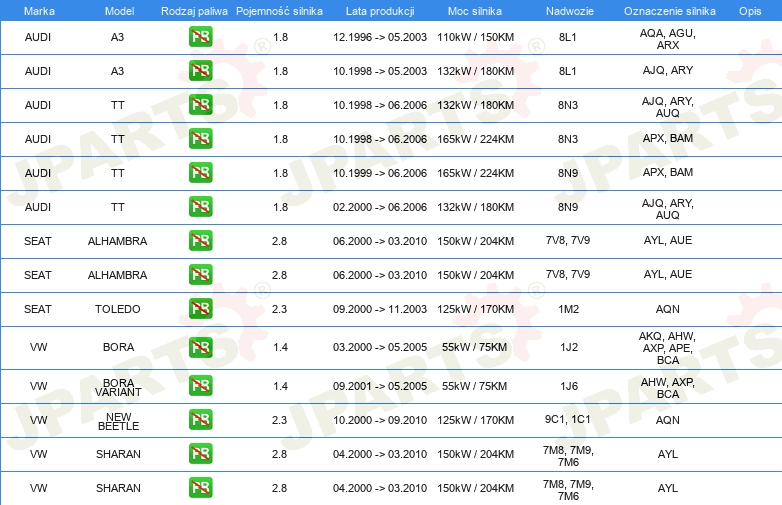This screenshot has height=505, width=782.
Task: Select the Lata produkcji column header
Action: pos(380,11)
